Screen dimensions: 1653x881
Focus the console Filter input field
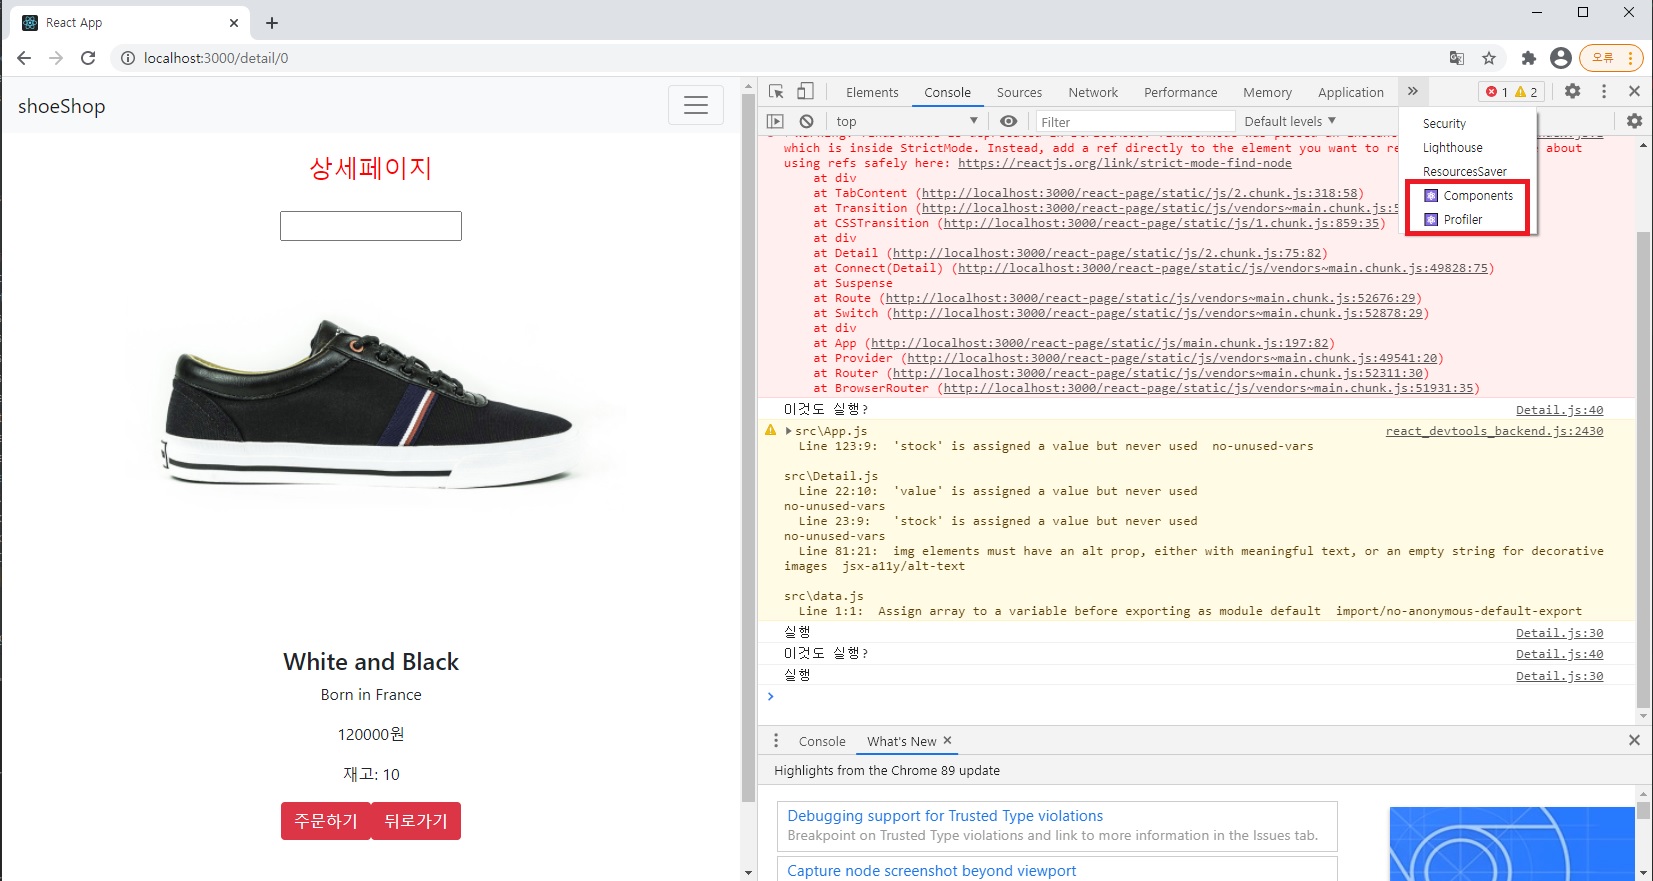click(x=1134, y=122)
